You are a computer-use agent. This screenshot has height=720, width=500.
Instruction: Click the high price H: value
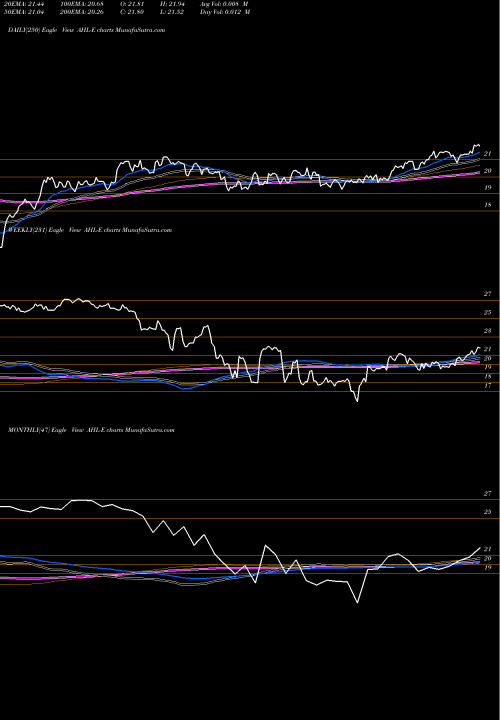174,4
